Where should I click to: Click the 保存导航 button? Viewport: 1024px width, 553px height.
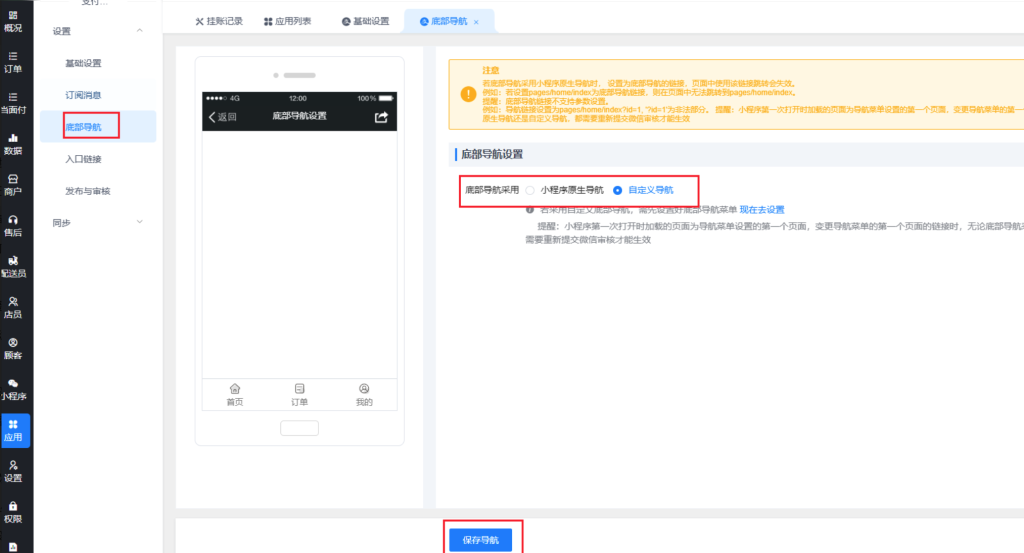coord(480,540)
